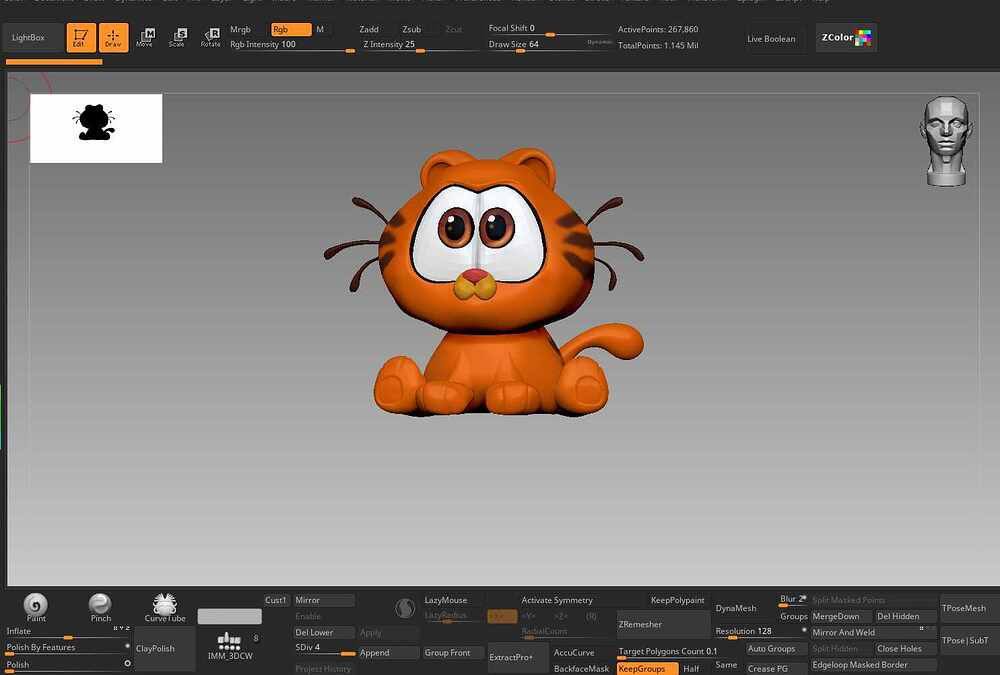Click the DynaMesh Resolution slider
Viewport: 1000px width, 675px height.
[x=760, y=632]
